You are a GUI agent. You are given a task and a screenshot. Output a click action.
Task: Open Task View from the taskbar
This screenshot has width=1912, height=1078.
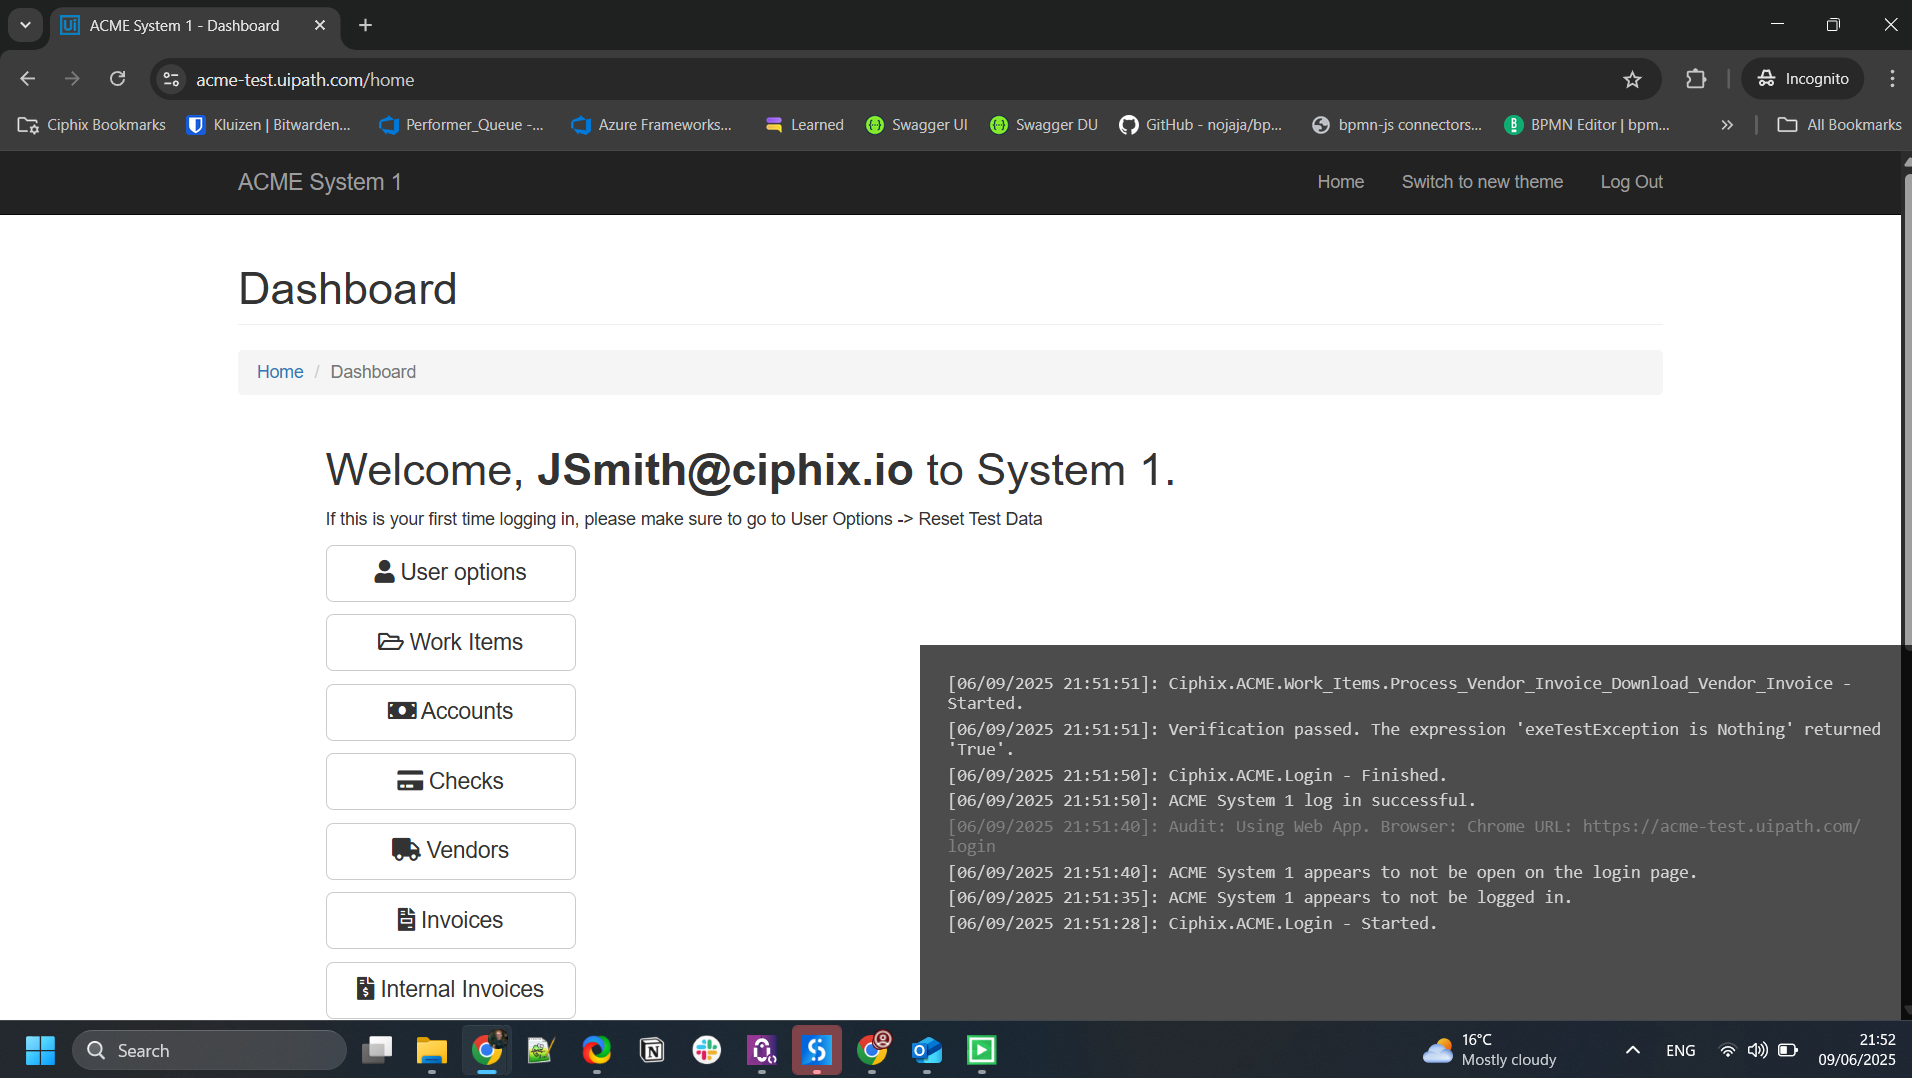(x=377, y=1050)
